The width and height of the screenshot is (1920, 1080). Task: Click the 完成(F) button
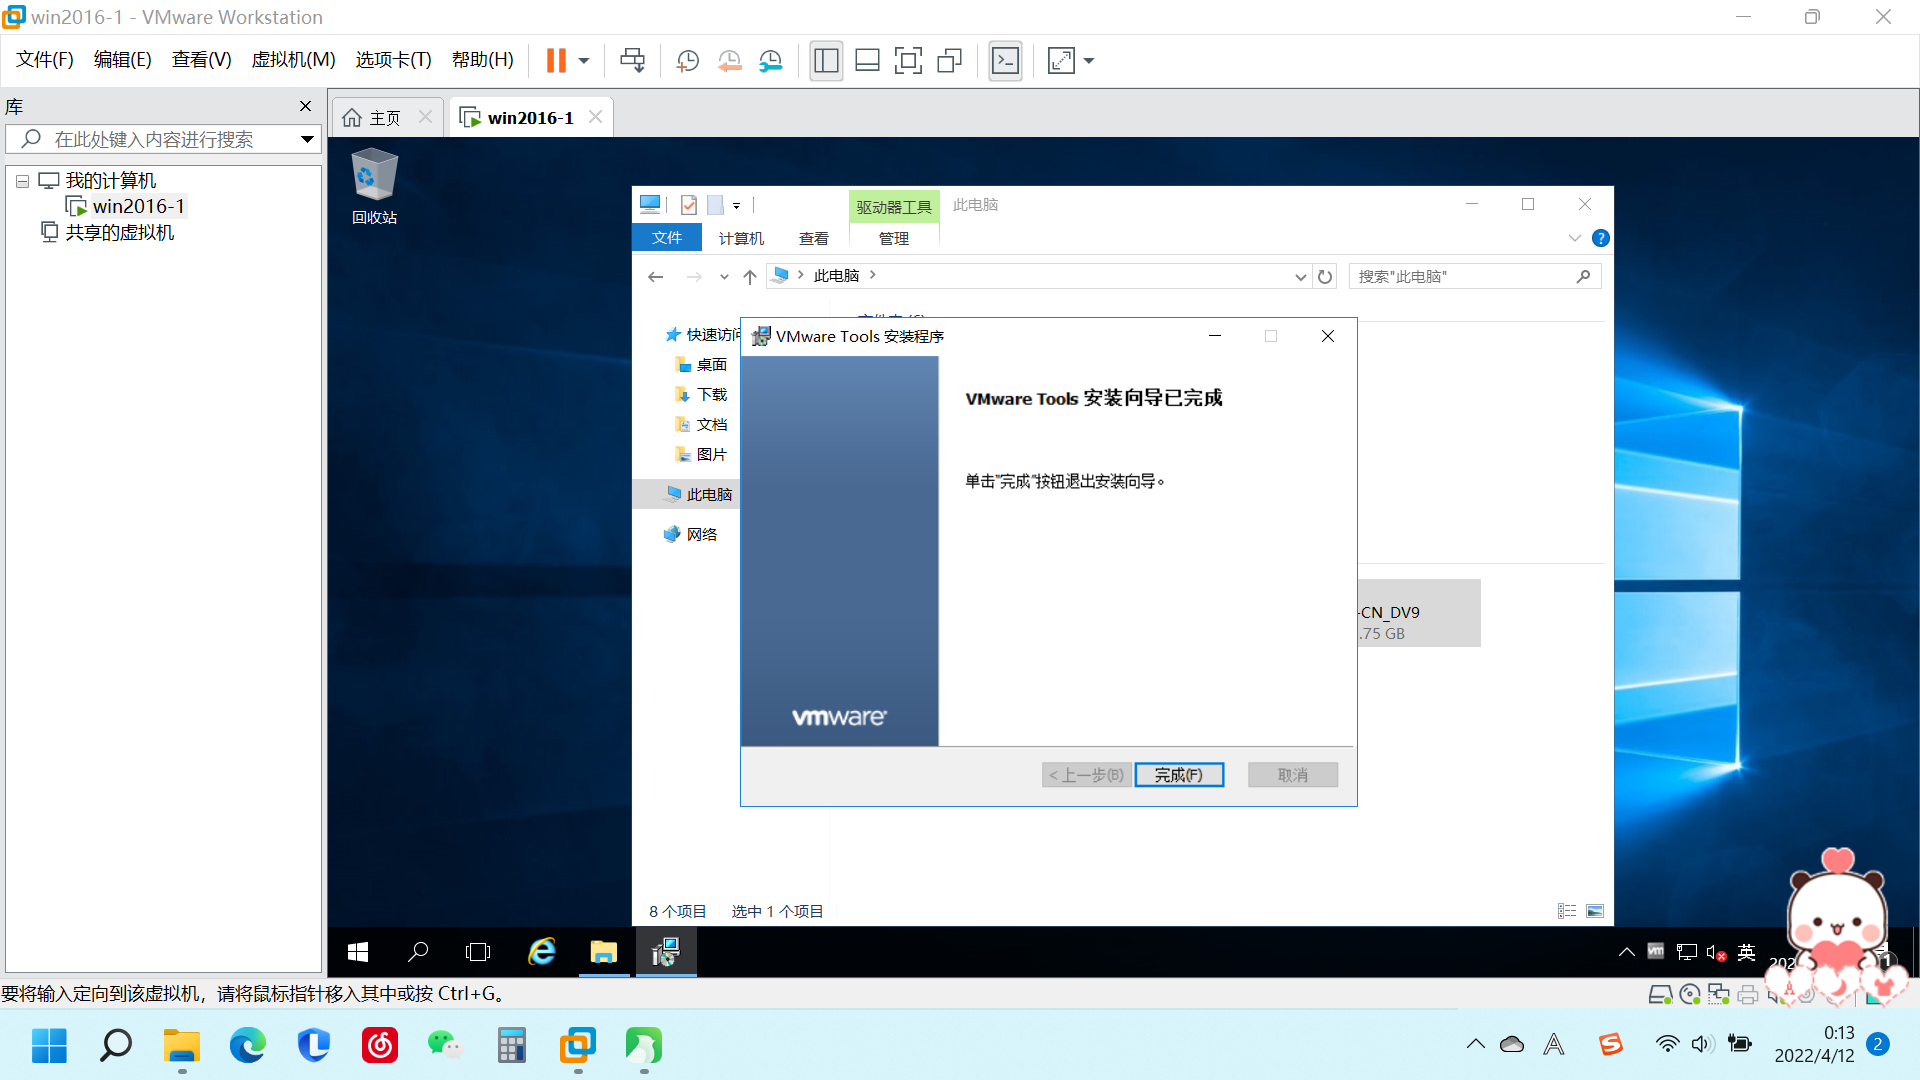point(1179,775)
